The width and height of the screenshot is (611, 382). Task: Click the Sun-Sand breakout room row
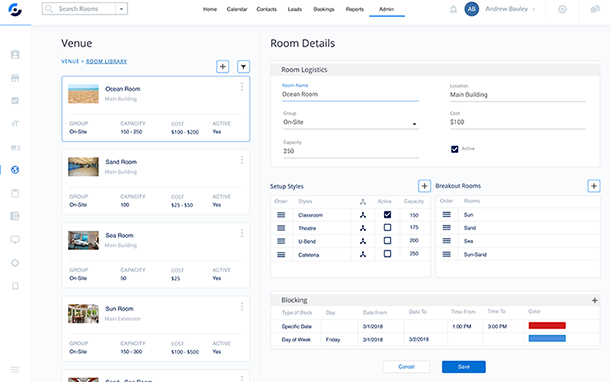pos(517,255)
